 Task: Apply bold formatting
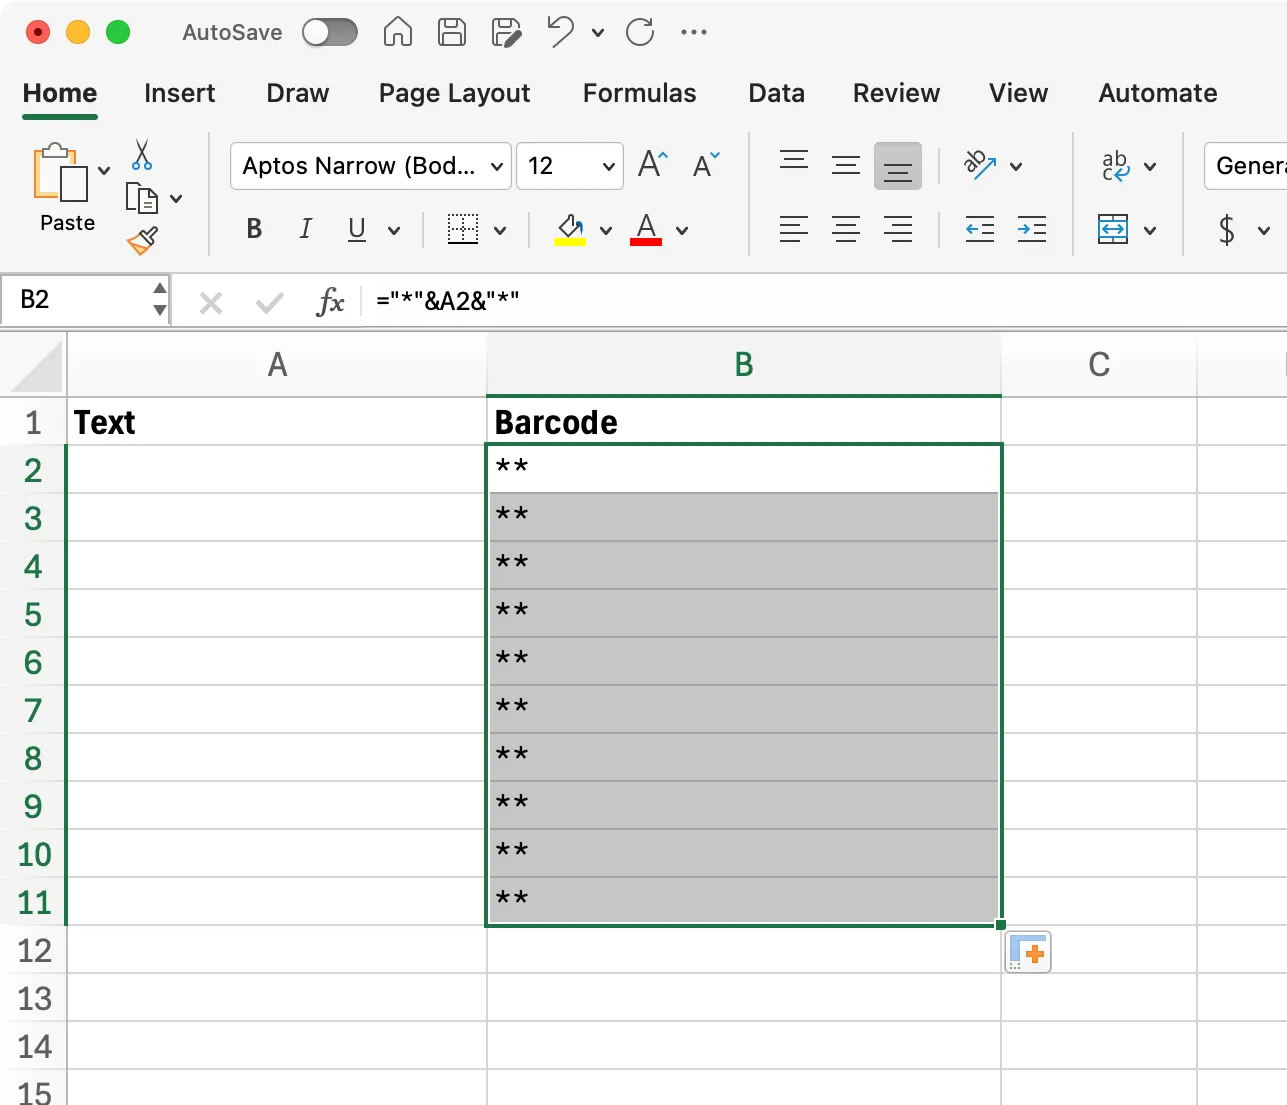[x=253, y=229]
